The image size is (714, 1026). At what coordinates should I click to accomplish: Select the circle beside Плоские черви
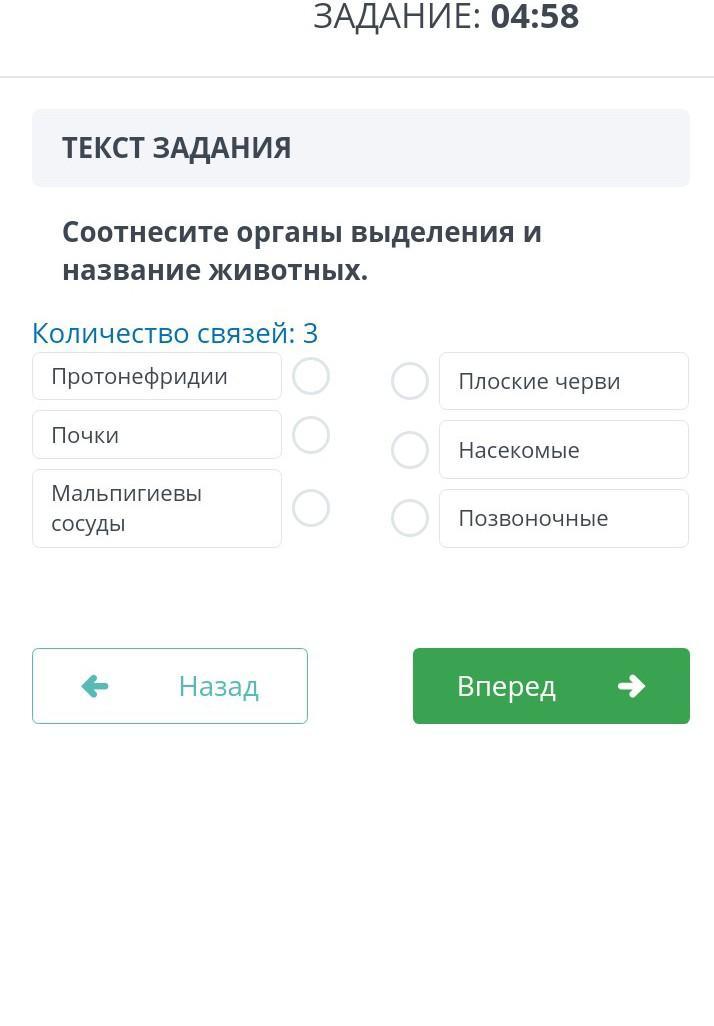[x=410, y=381]
